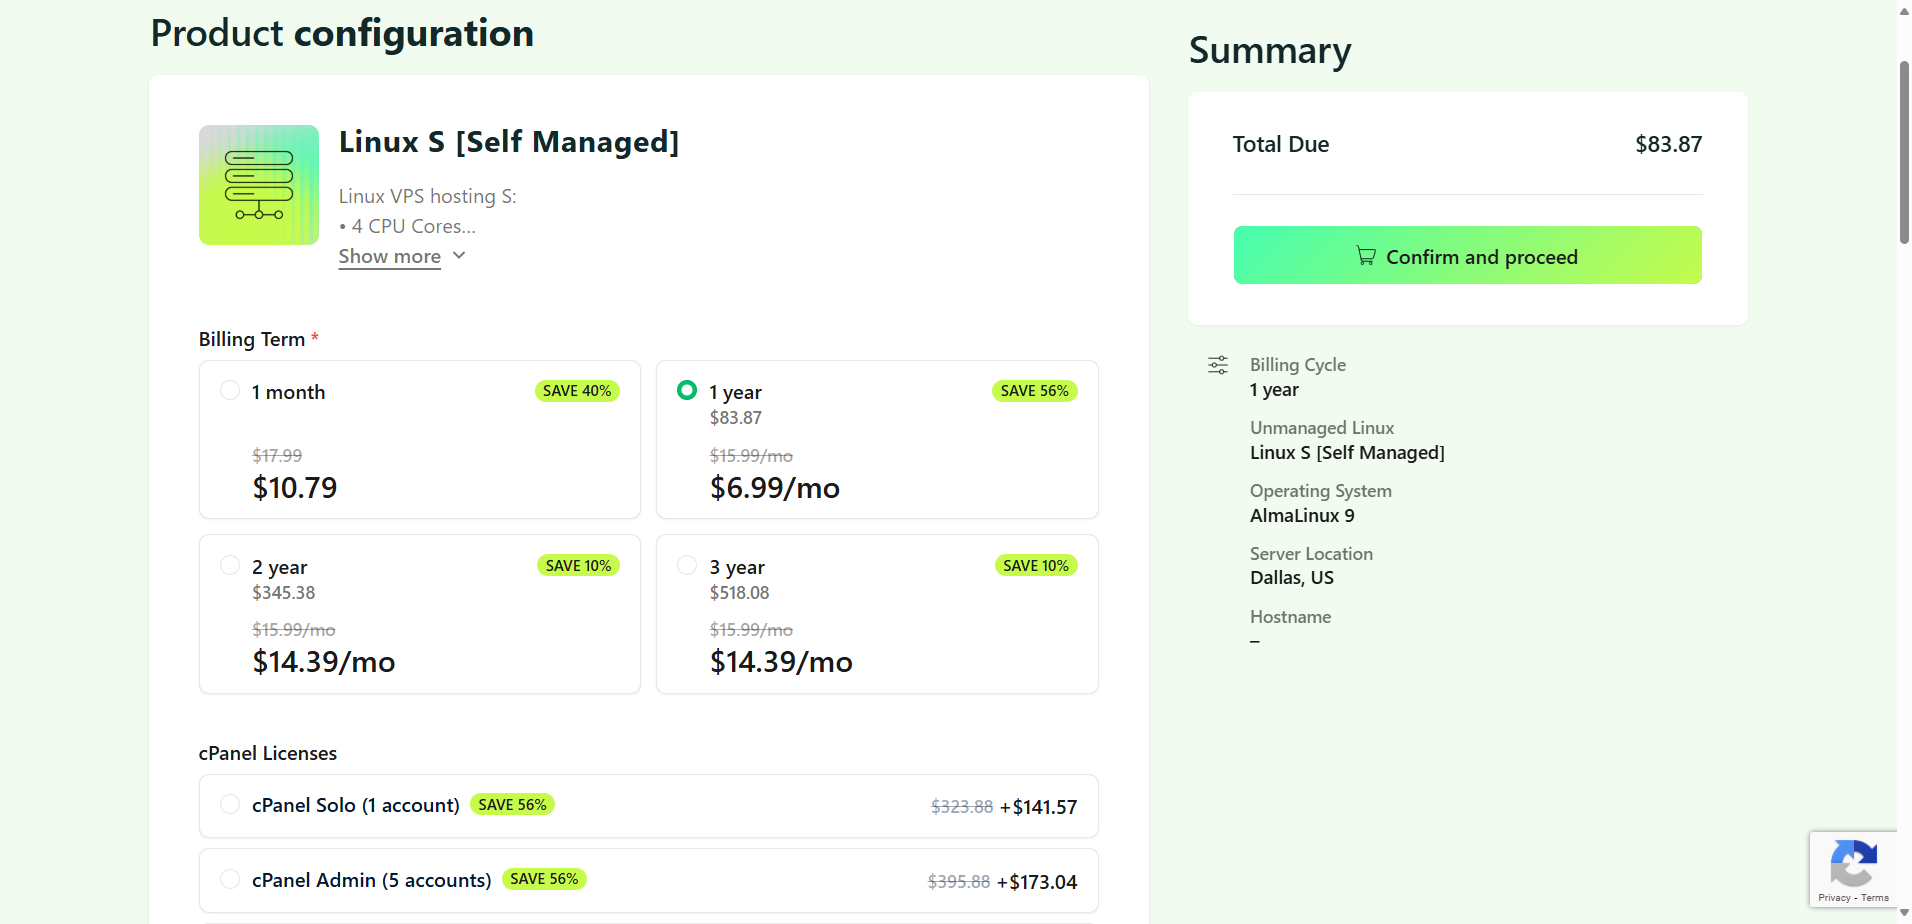Click the AlmaLinux 9 operating system value

pos(1302,516)
